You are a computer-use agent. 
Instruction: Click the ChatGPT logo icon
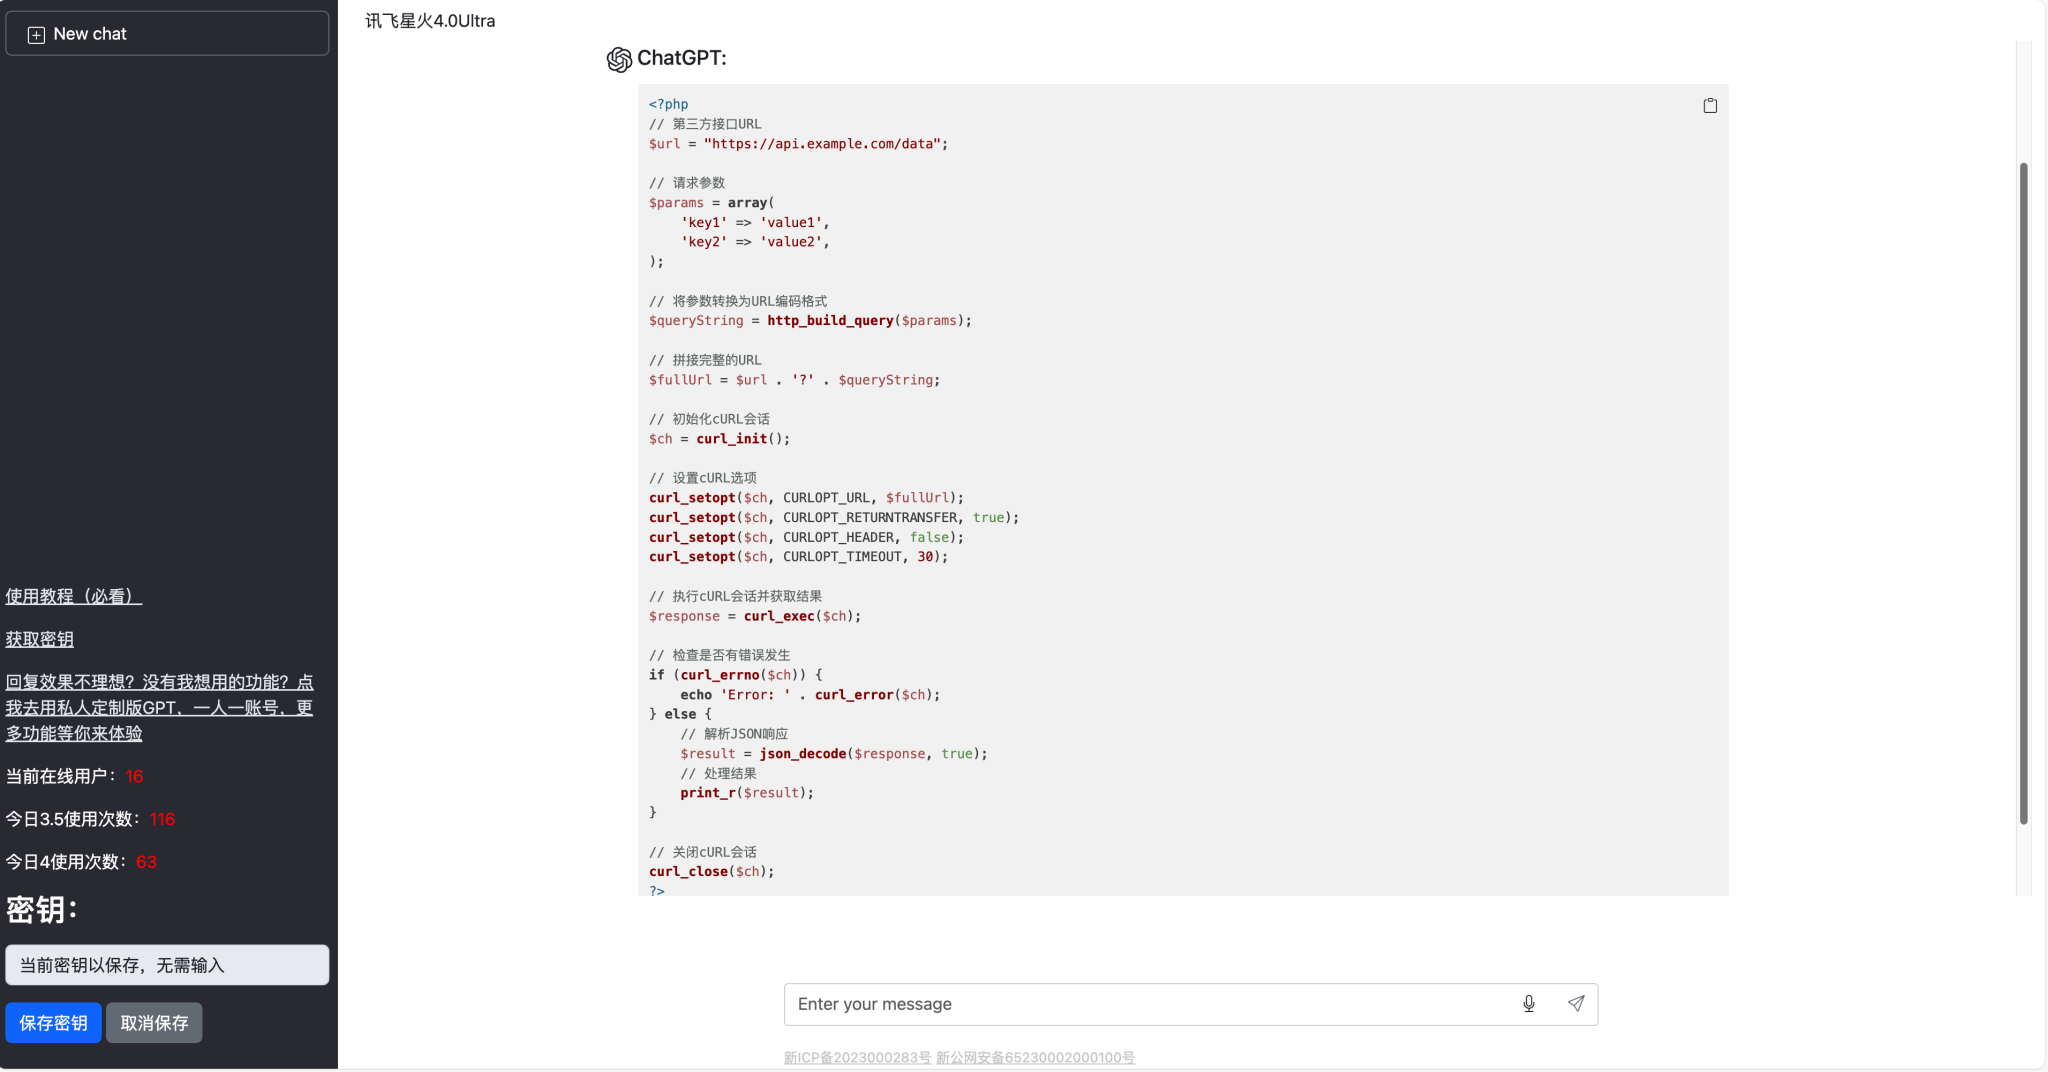(619, 60)
